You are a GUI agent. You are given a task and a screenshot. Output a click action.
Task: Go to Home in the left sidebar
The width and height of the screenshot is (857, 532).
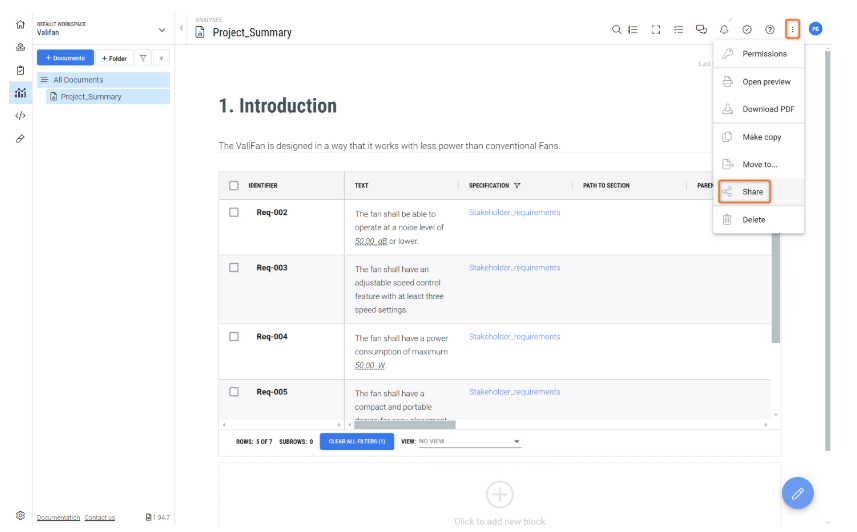20,24
